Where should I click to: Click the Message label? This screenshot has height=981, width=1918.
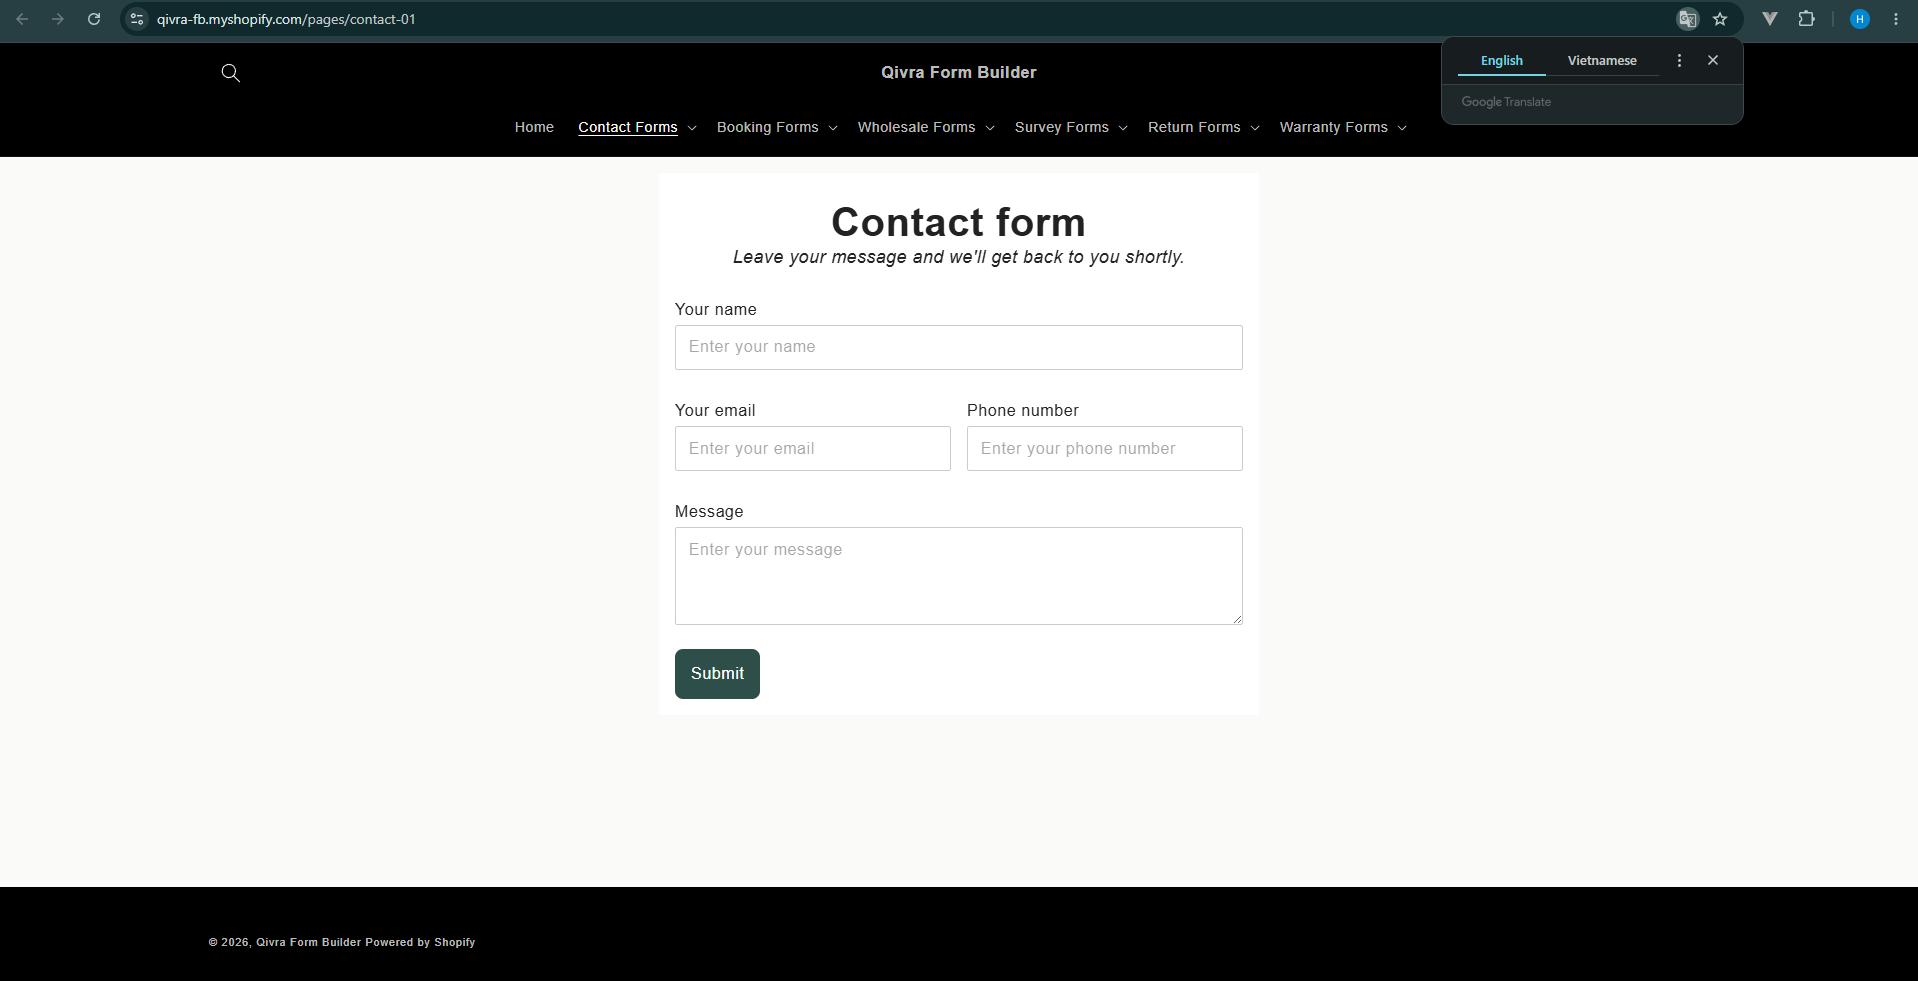(x=709, y=511)
